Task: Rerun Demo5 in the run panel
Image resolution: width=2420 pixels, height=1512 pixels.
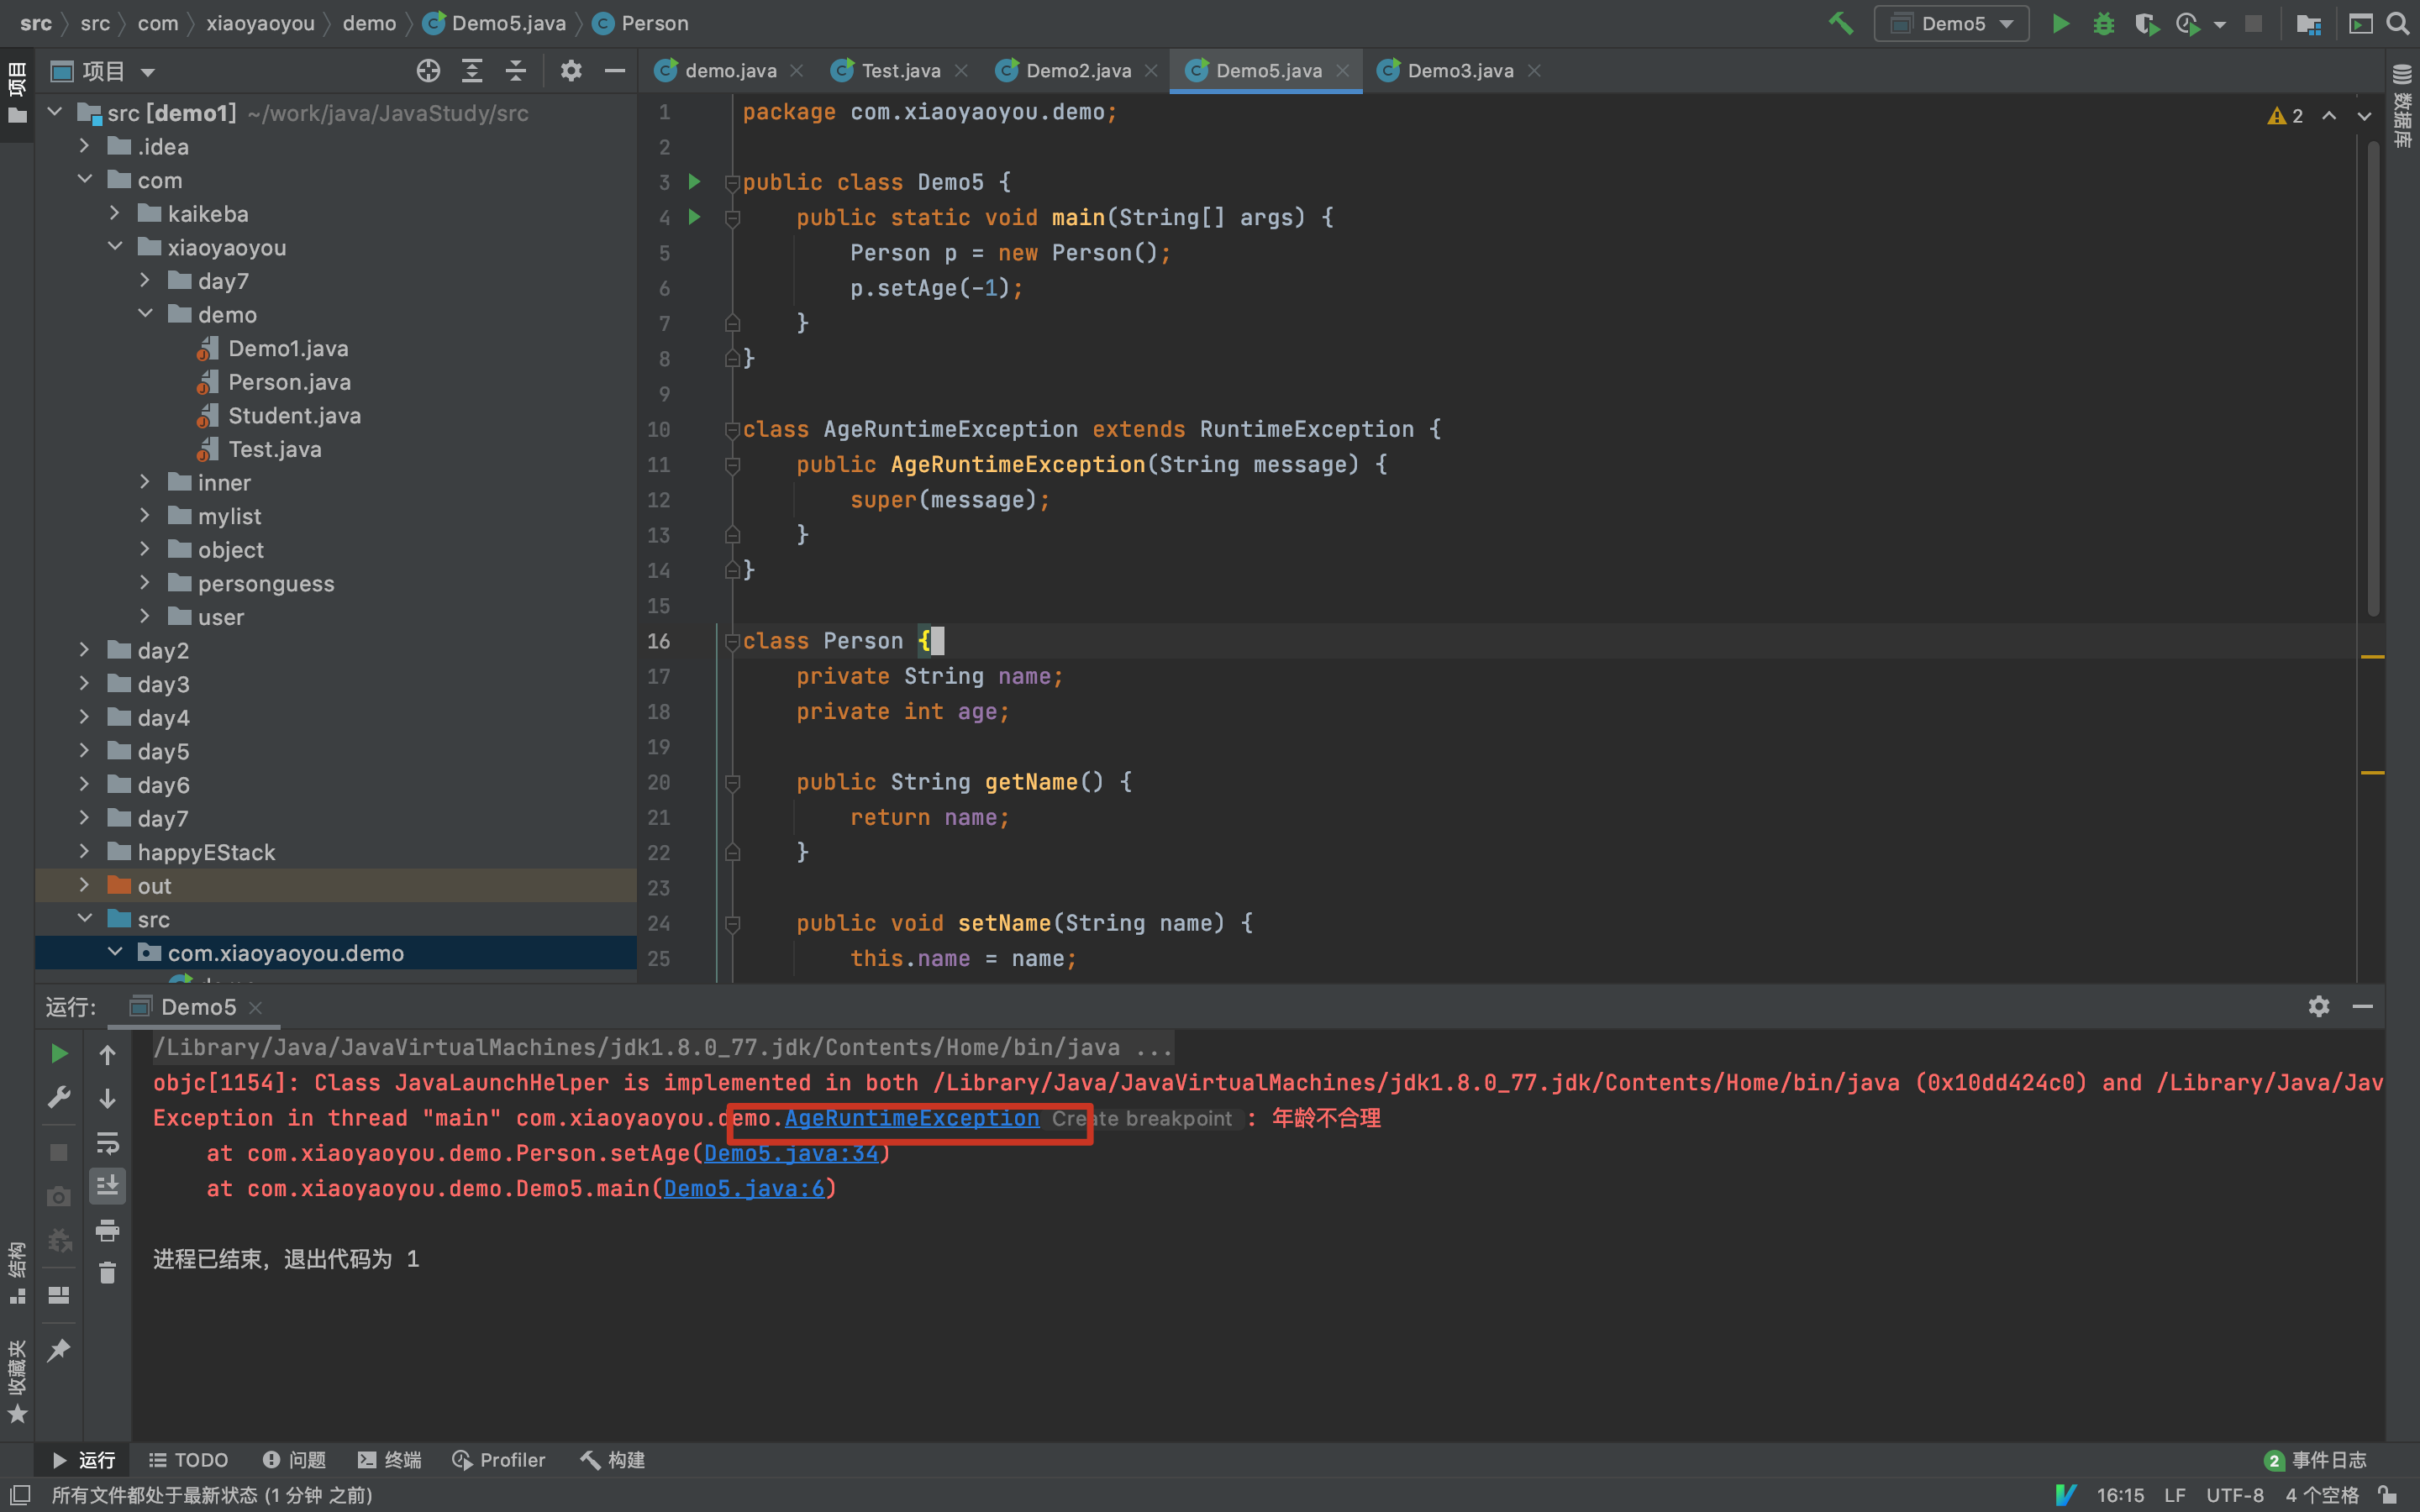Action: (x=59, y=1053)
